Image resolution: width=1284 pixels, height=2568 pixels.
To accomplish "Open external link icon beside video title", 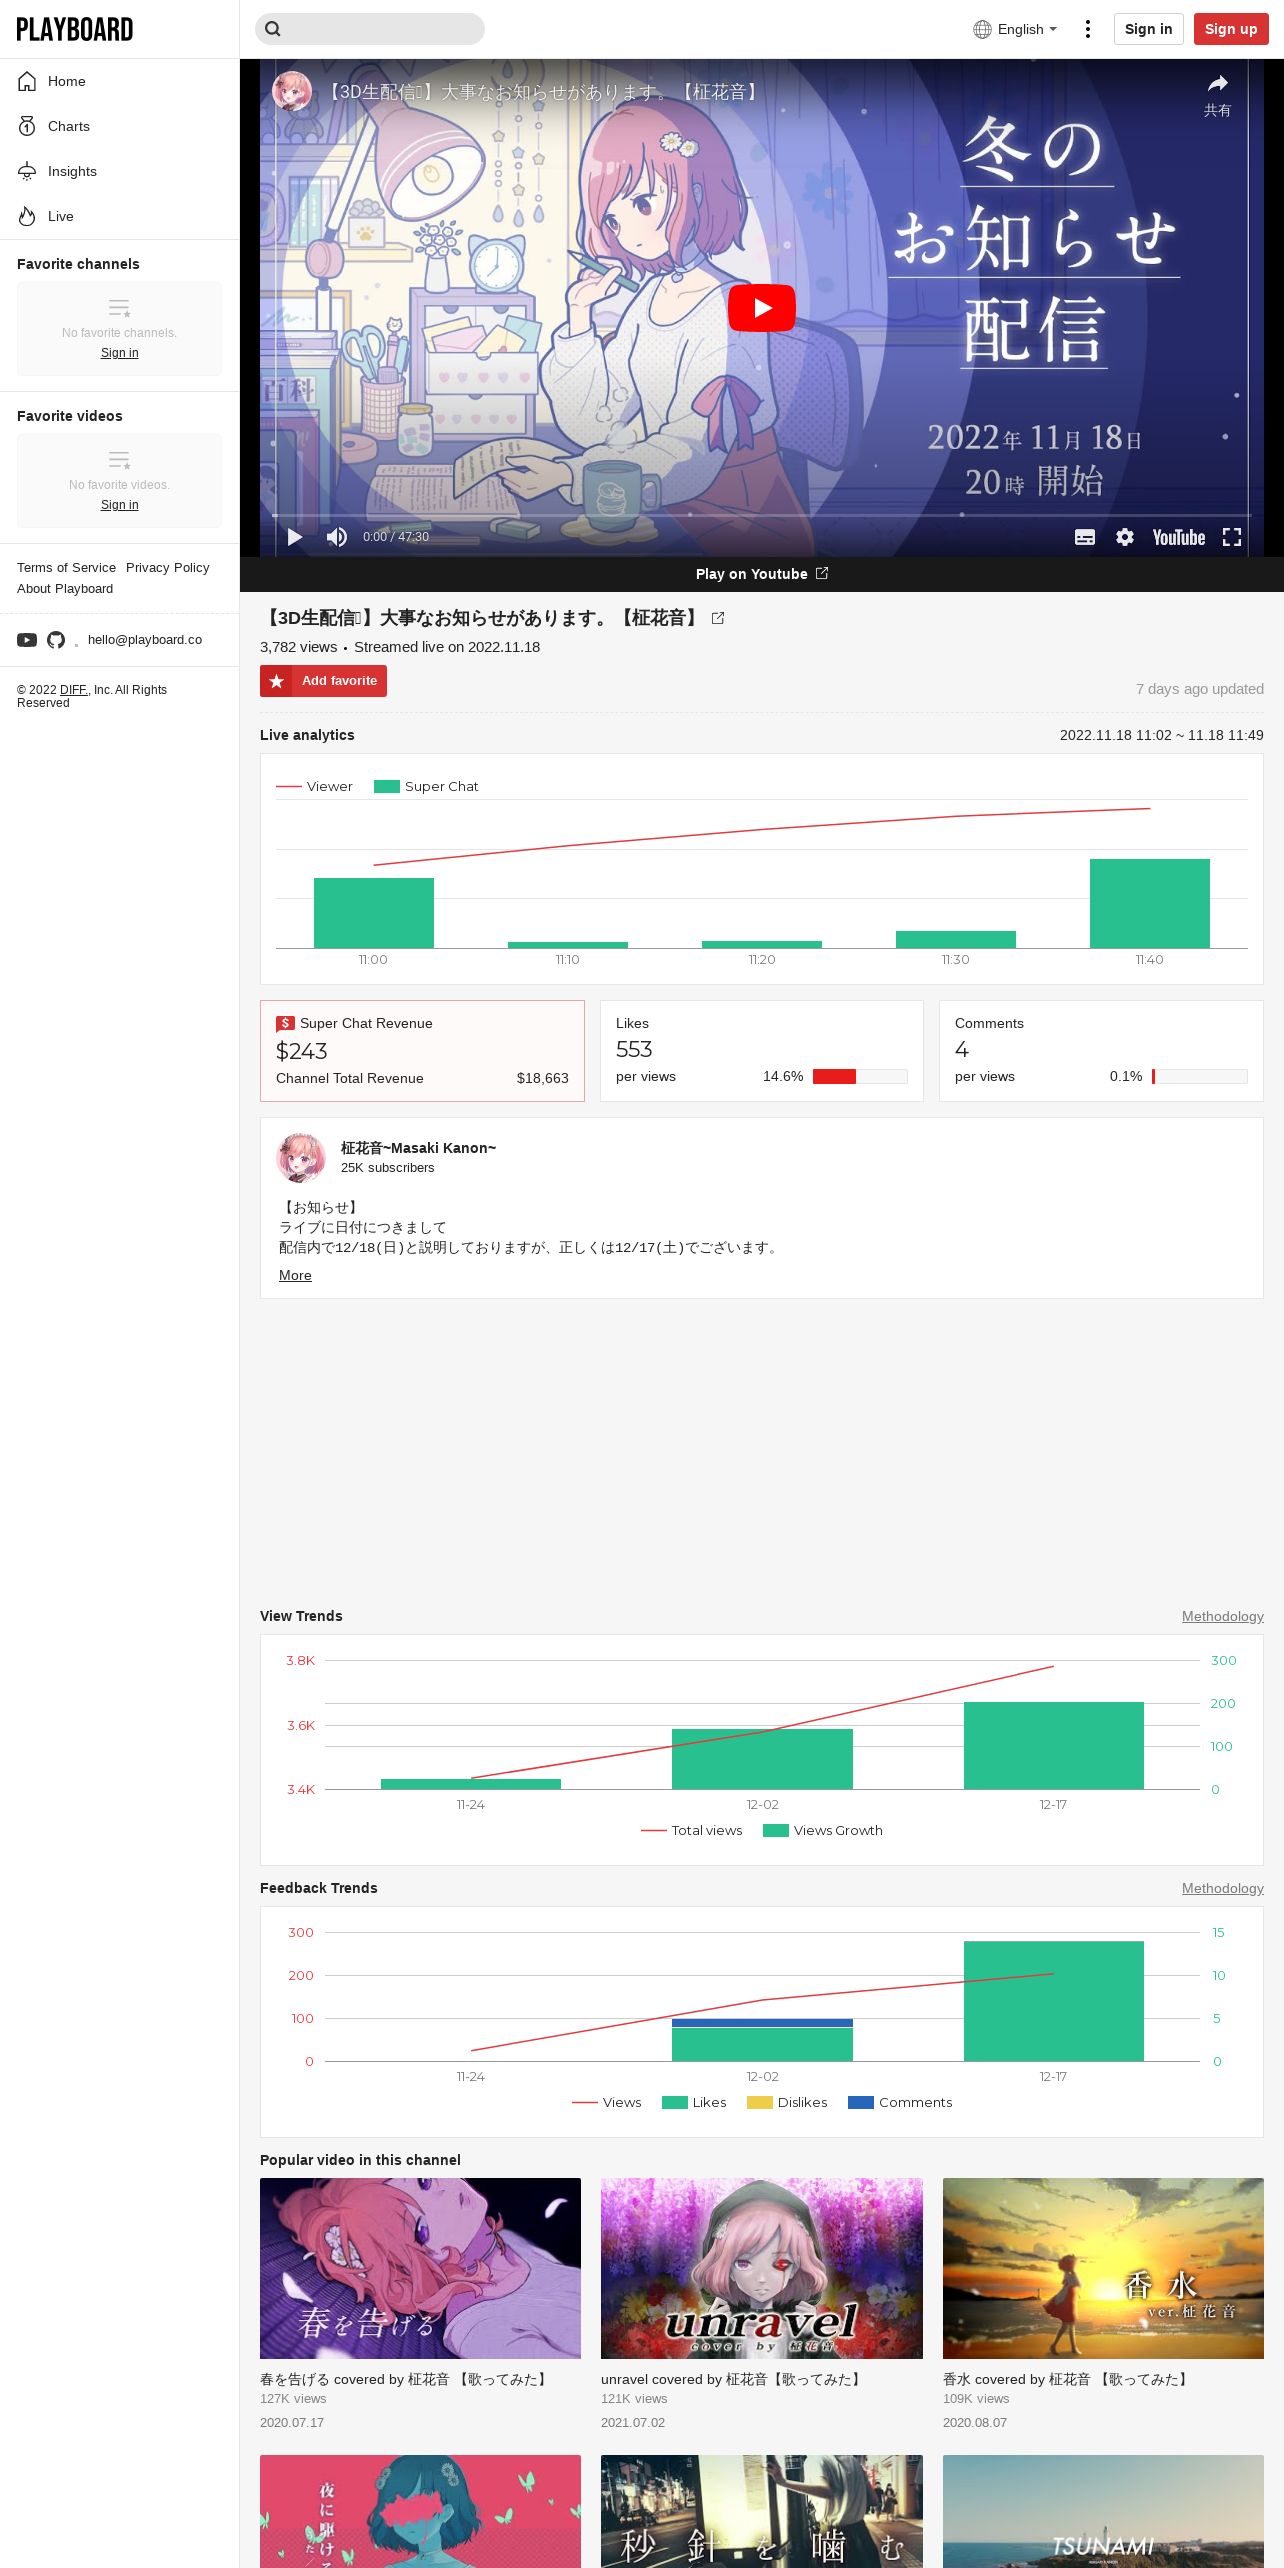I will (718, 618).
